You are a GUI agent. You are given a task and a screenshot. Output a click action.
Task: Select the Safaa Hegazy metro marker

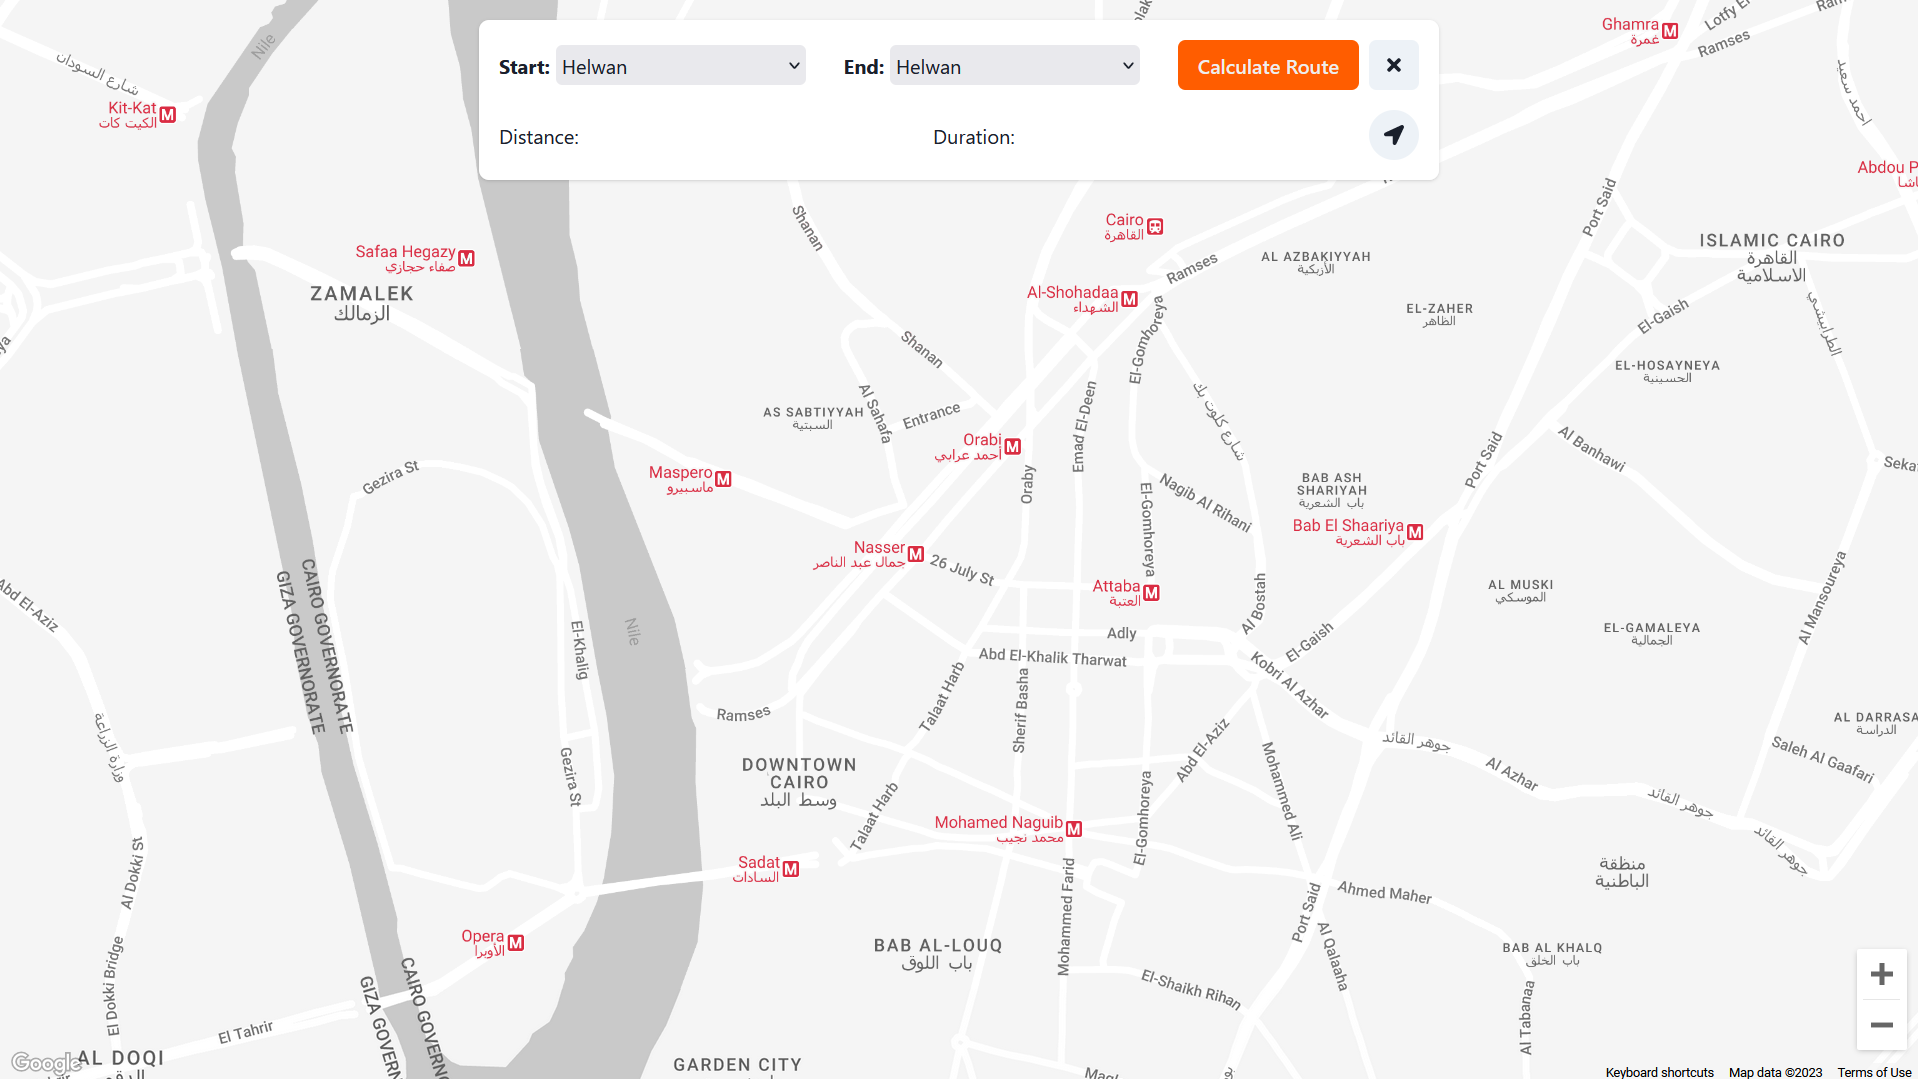[x=467, y=259]
